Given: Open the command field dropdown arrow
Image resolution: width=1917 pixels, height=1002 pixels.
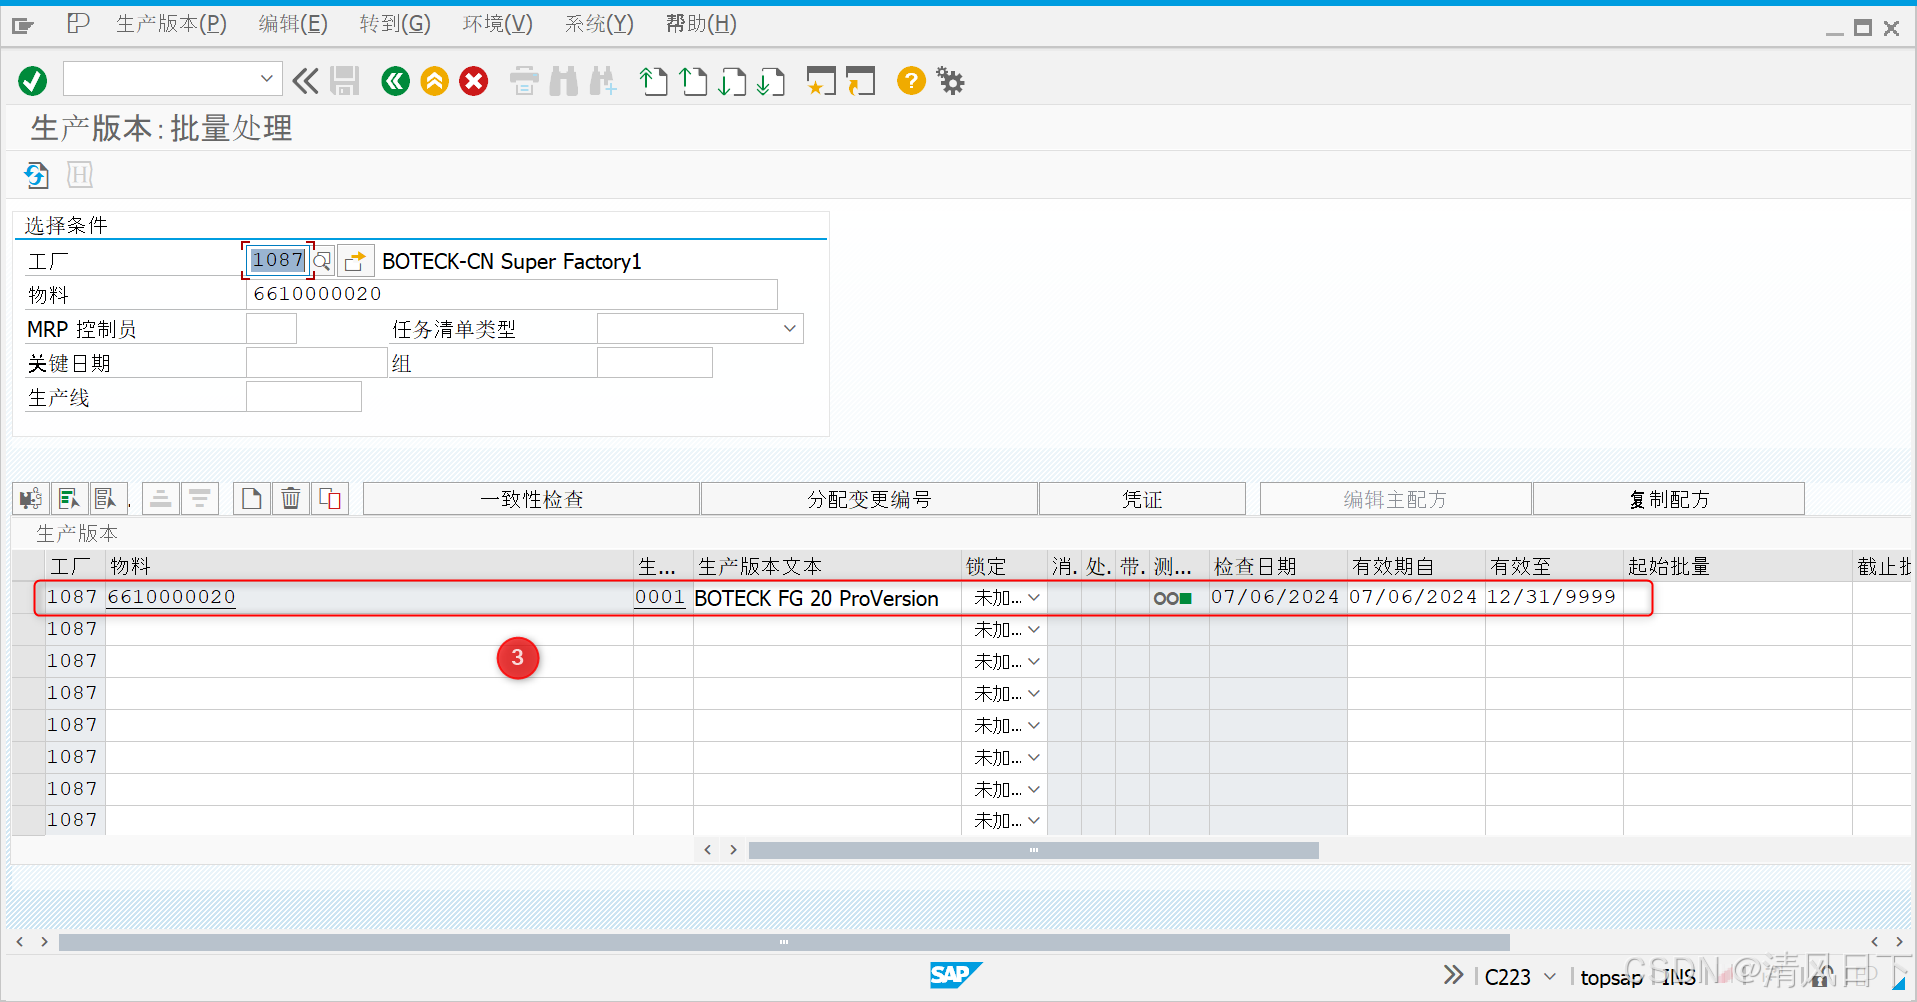Looking at the screenshot, I should click(x=266, y=78).
